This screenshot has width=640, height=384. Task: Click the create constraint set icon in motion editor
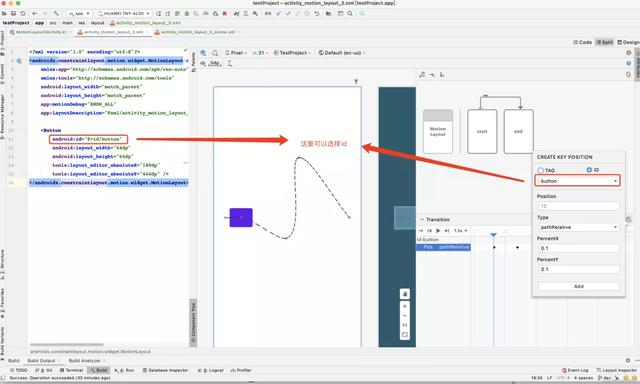[422, 75]
